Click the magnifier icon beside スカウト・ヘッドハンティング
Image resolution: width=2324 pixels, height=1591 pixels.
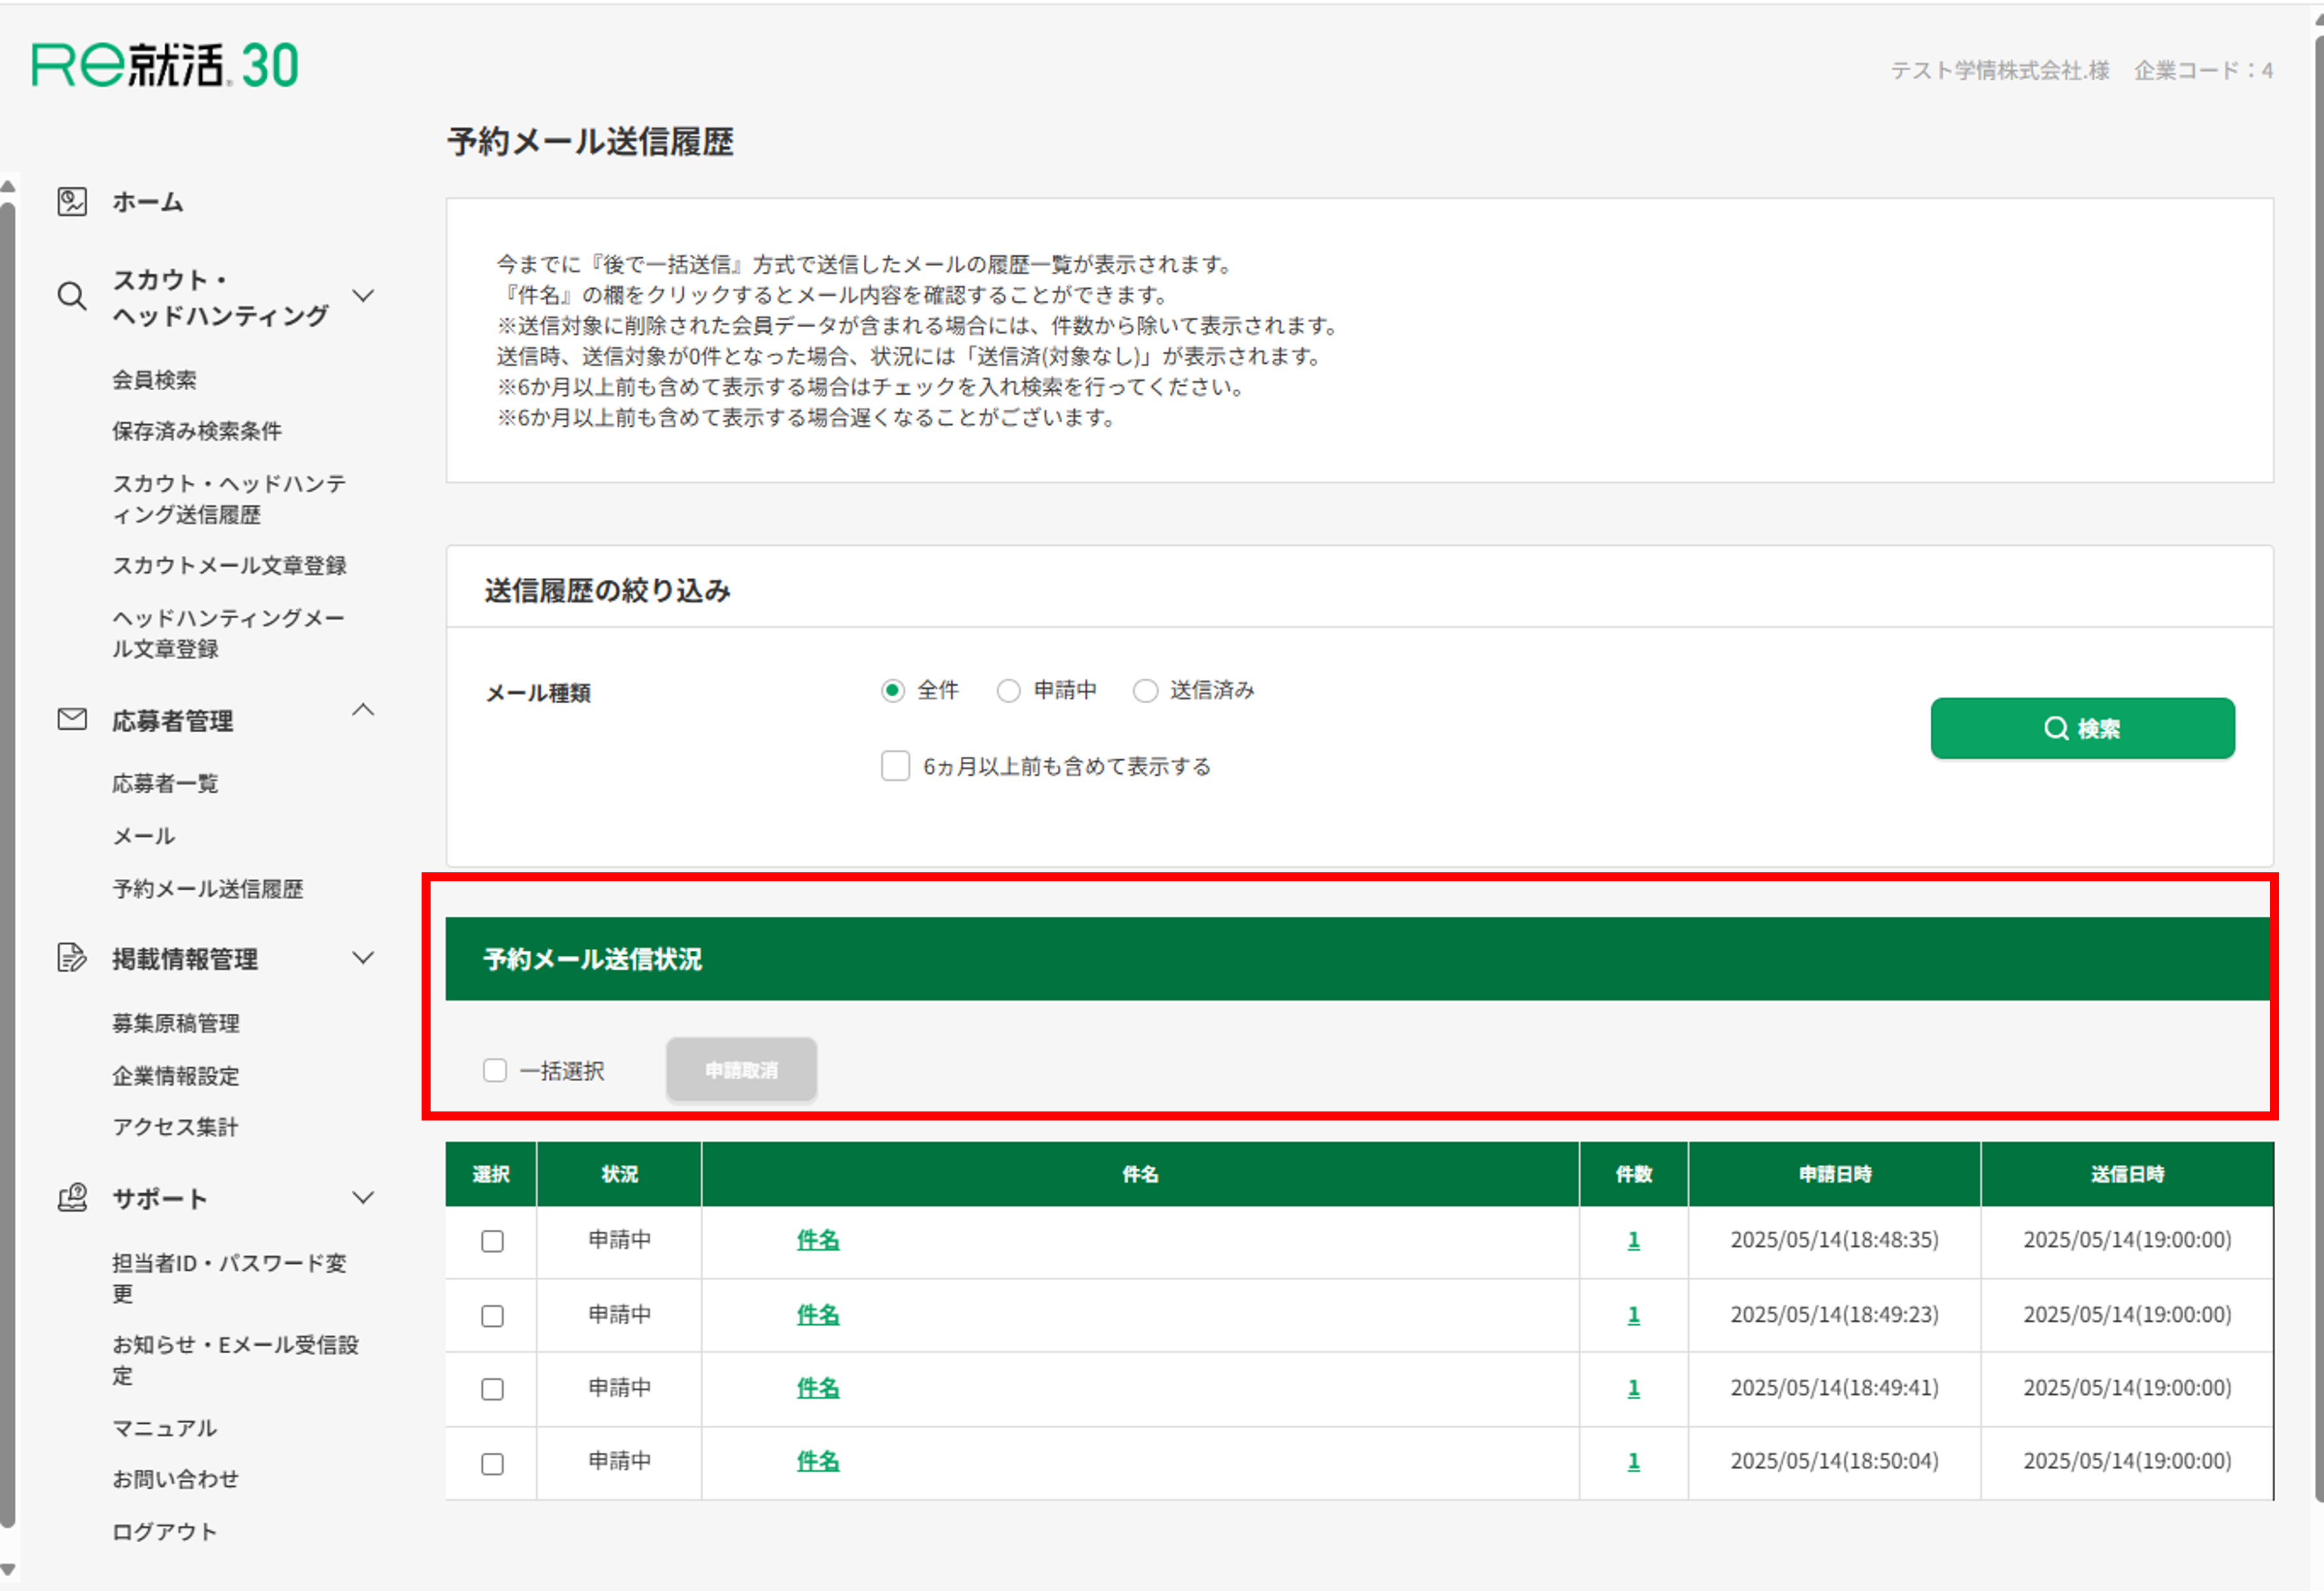[x=72, y=297]
